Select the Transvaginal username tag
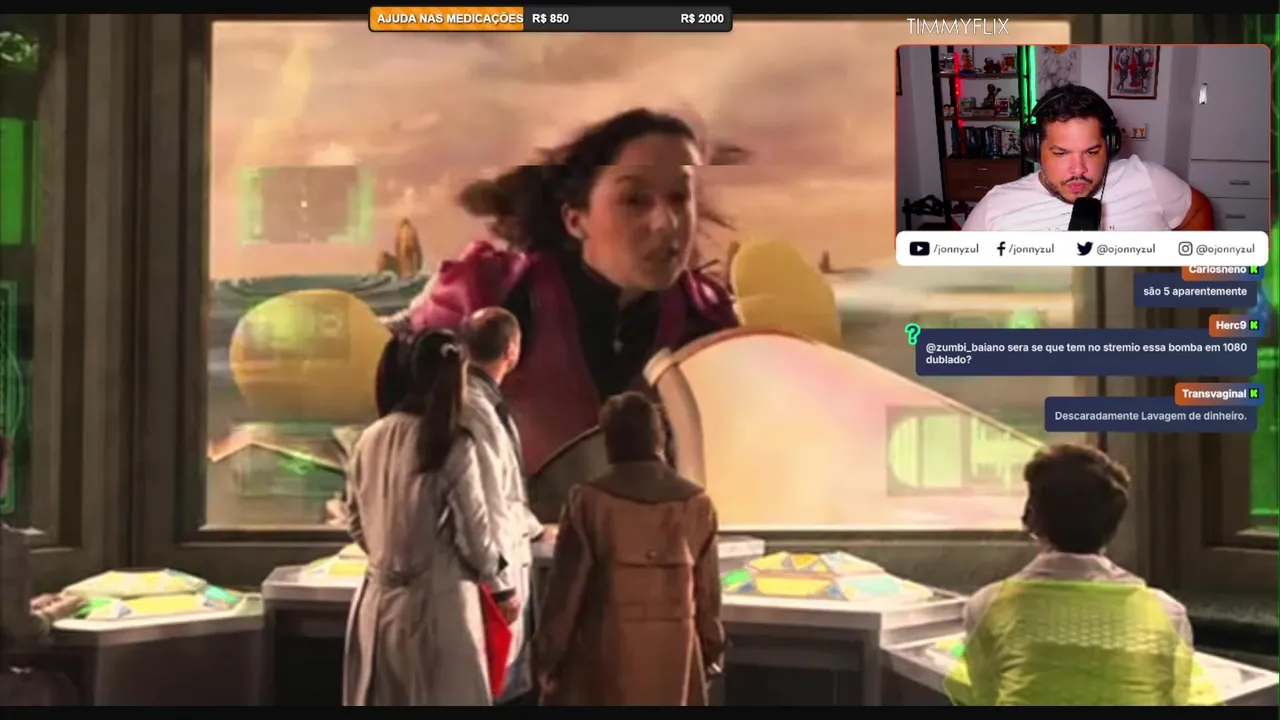Viewport: 1280px width, 720px height. (x=1219, y=394)
